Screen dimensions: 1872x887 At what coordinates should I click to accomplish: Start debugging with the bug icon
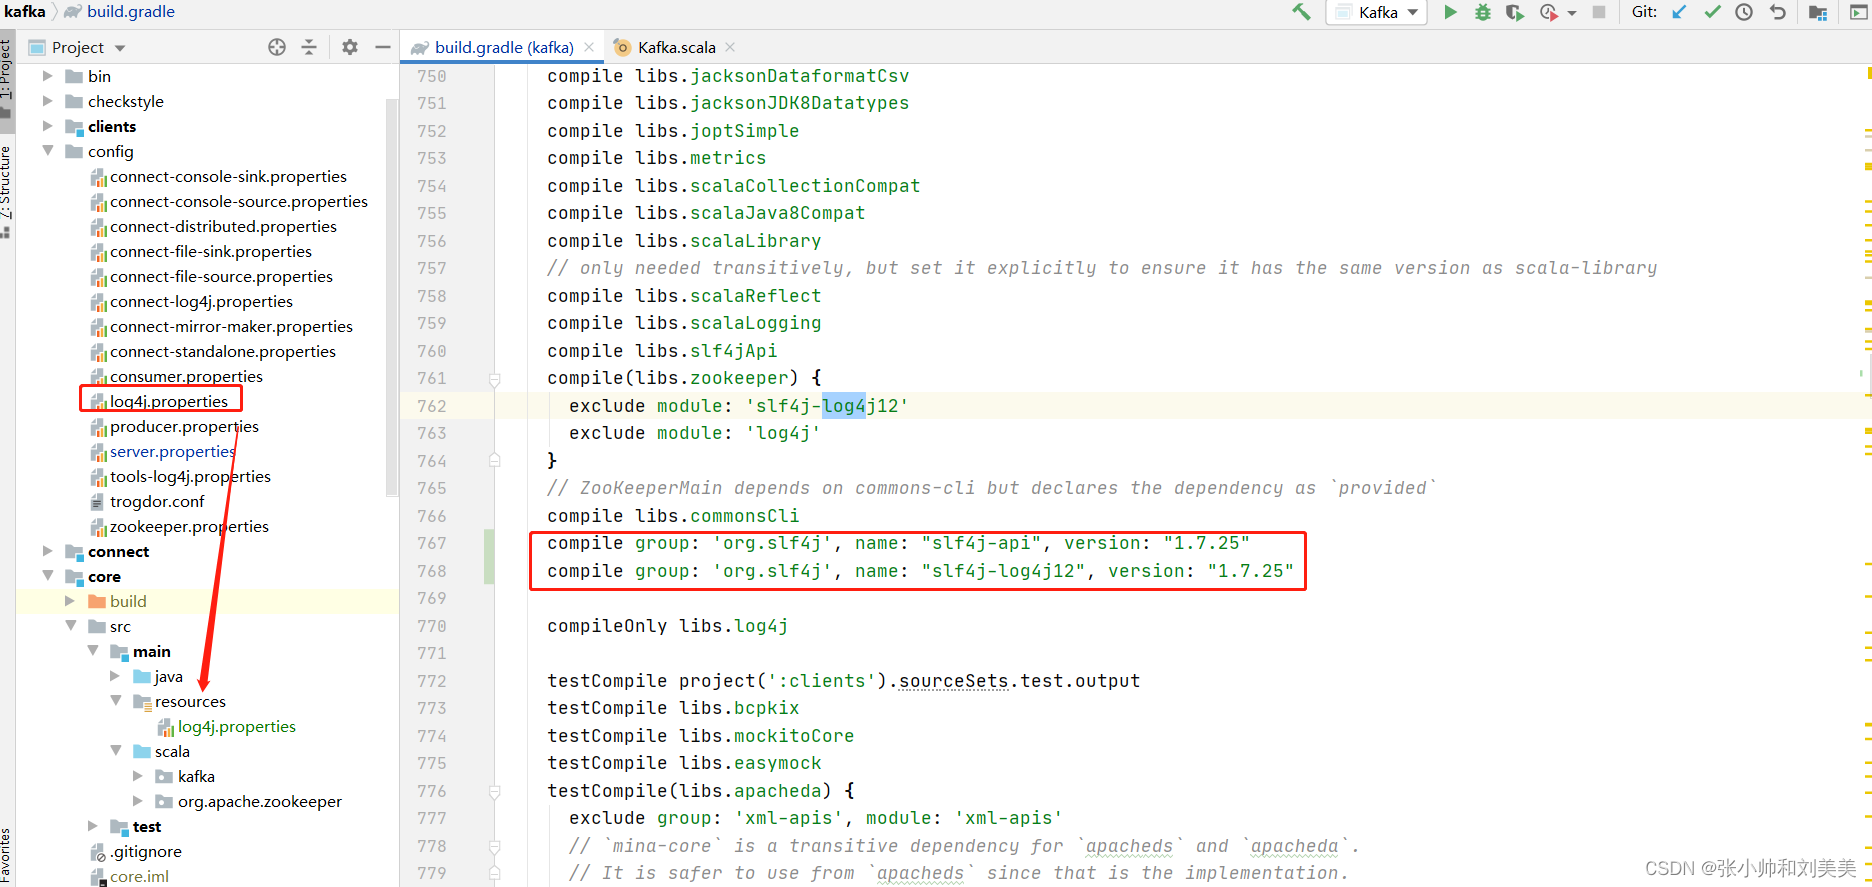tap(1483, 12)
